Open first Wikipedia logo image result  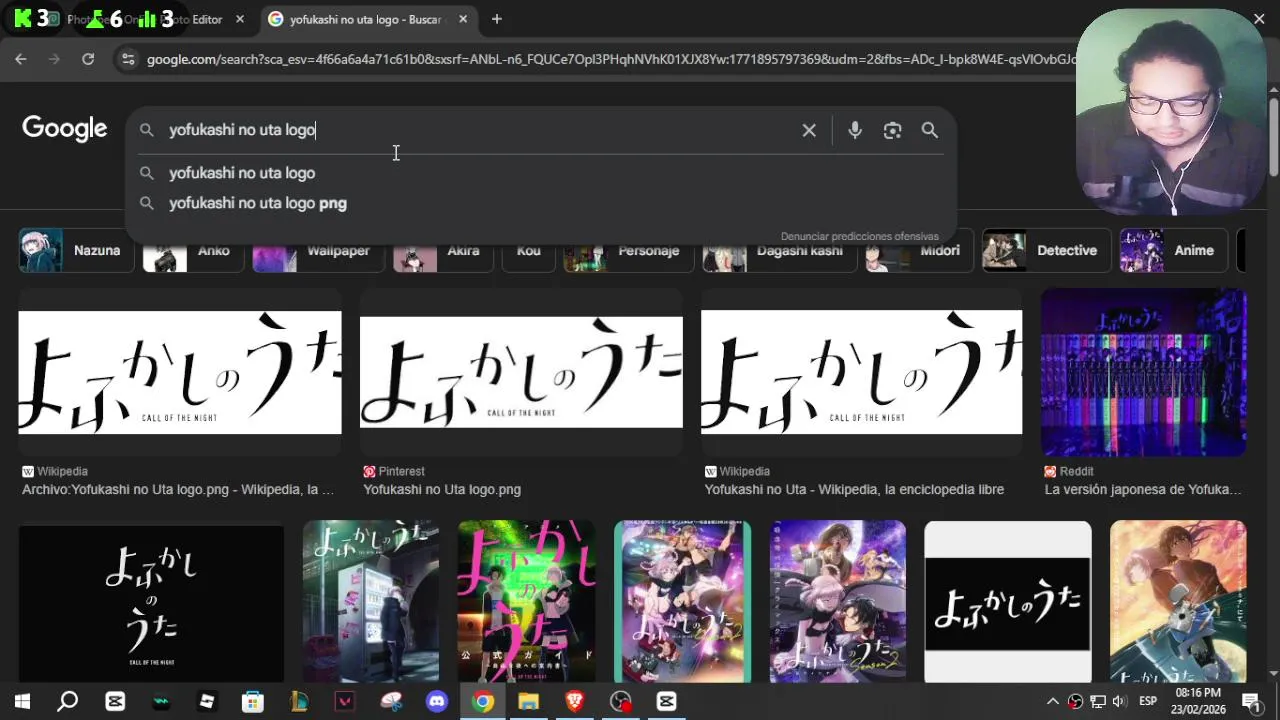180,372
